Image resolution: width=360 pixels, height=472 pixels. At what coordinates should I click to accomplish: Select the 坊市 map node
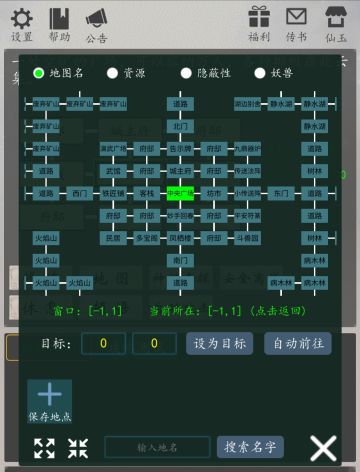214,193
